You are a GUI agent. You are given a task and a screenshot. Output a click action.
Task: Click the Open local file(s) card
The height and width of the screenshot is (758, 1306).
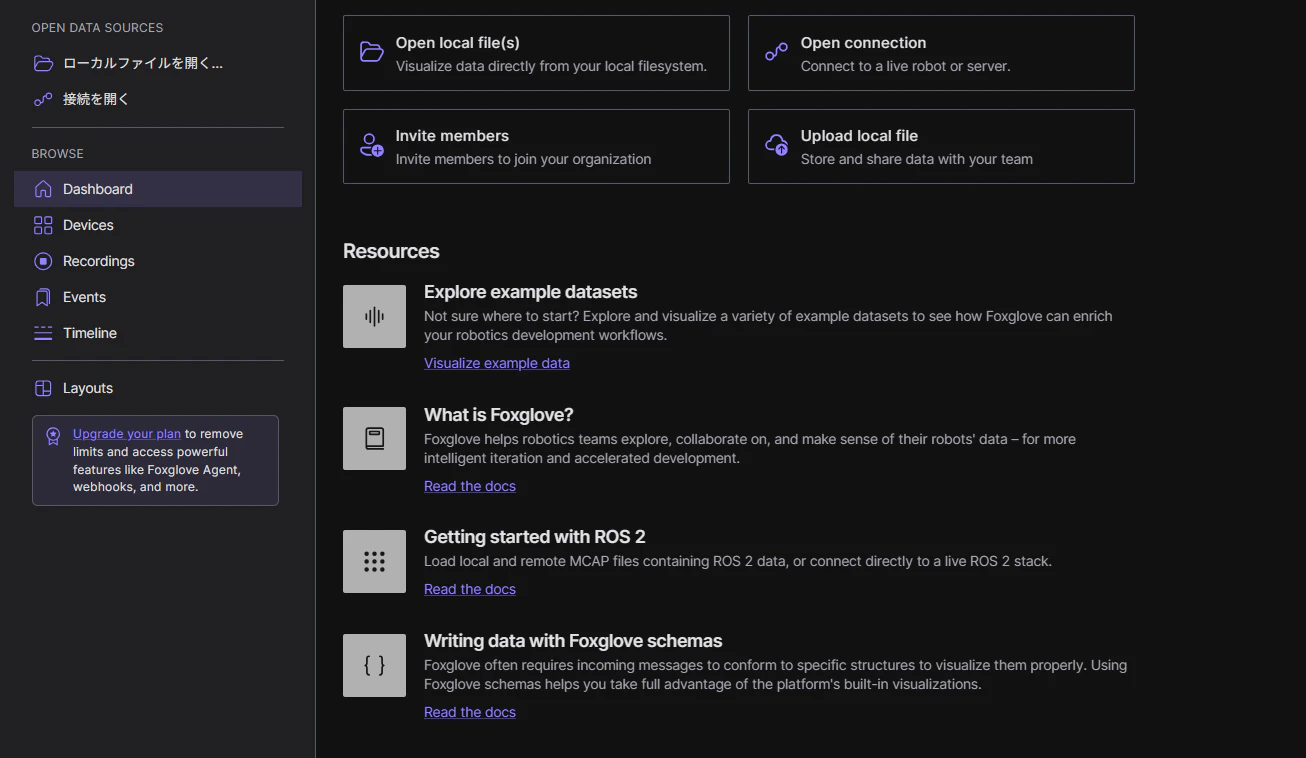[x=536, y=53]
